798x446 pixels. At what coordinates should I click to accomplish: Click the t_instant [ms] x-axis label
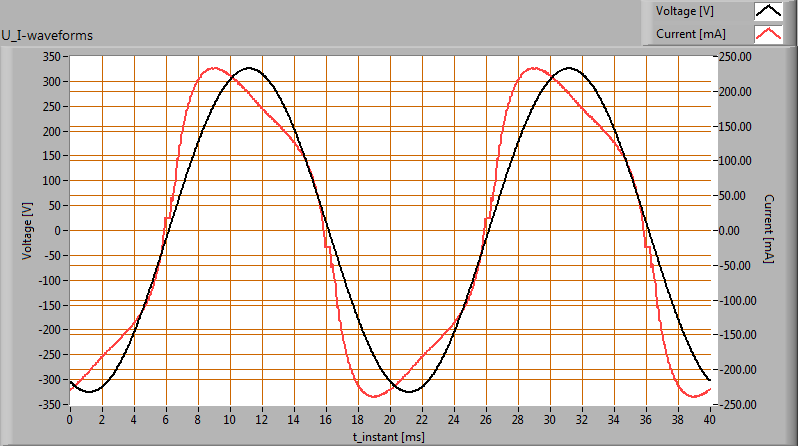click(388, 437)
